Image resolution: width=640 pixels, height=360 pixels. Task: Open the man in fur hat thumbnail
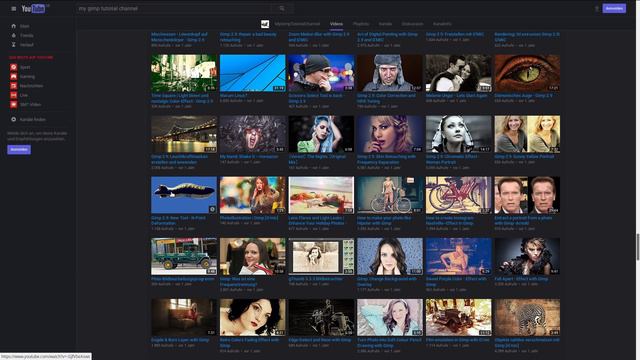(x=390, y=73)
